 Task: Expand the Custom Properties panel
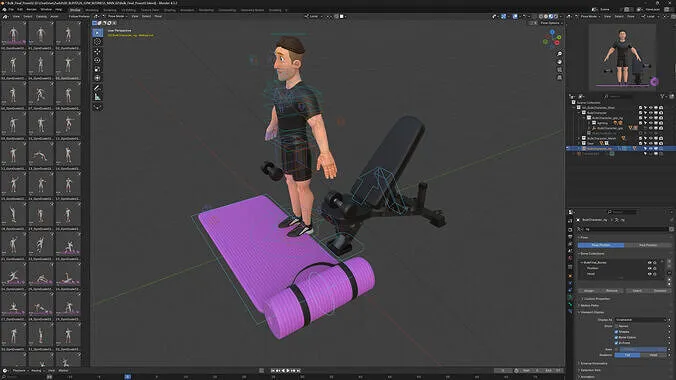[597, 298]
